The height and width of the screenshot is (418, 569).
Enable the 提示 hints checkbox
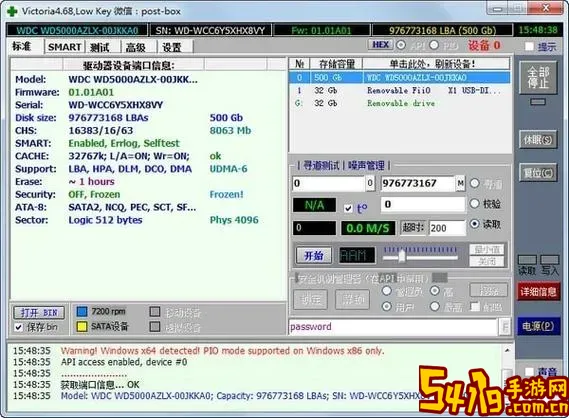tap(529, 46)
